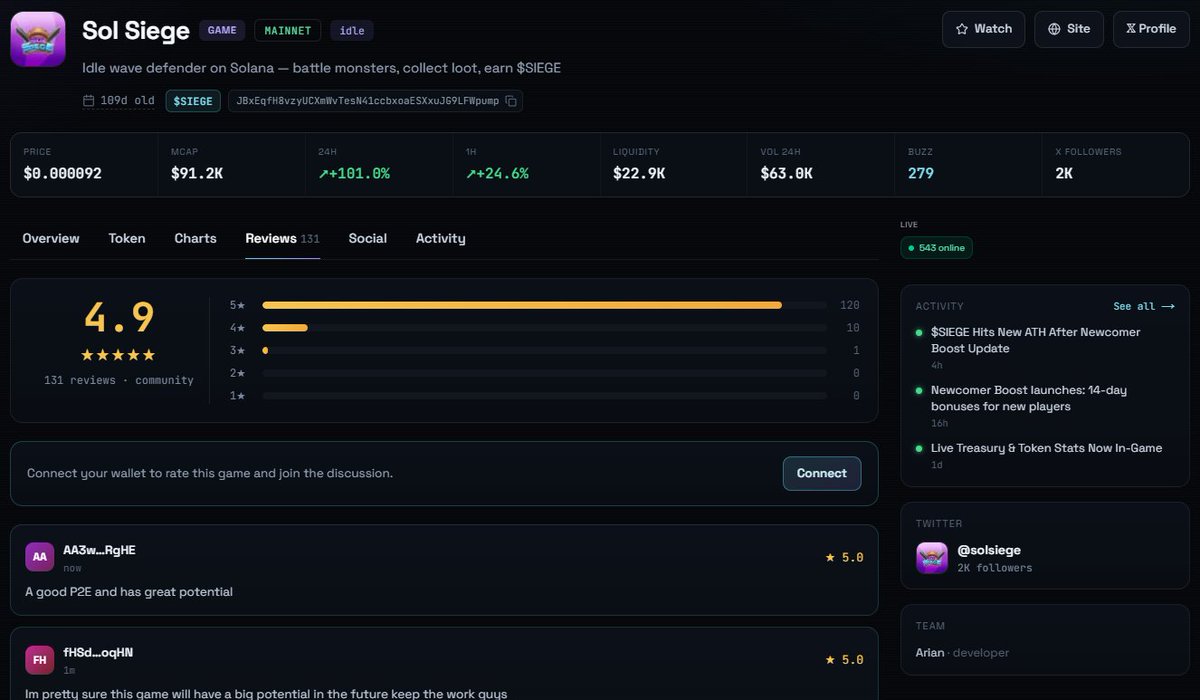This screenshot has height=700, width=1200.
Task: Click the Connect wallet button
Action: [822, 473]
